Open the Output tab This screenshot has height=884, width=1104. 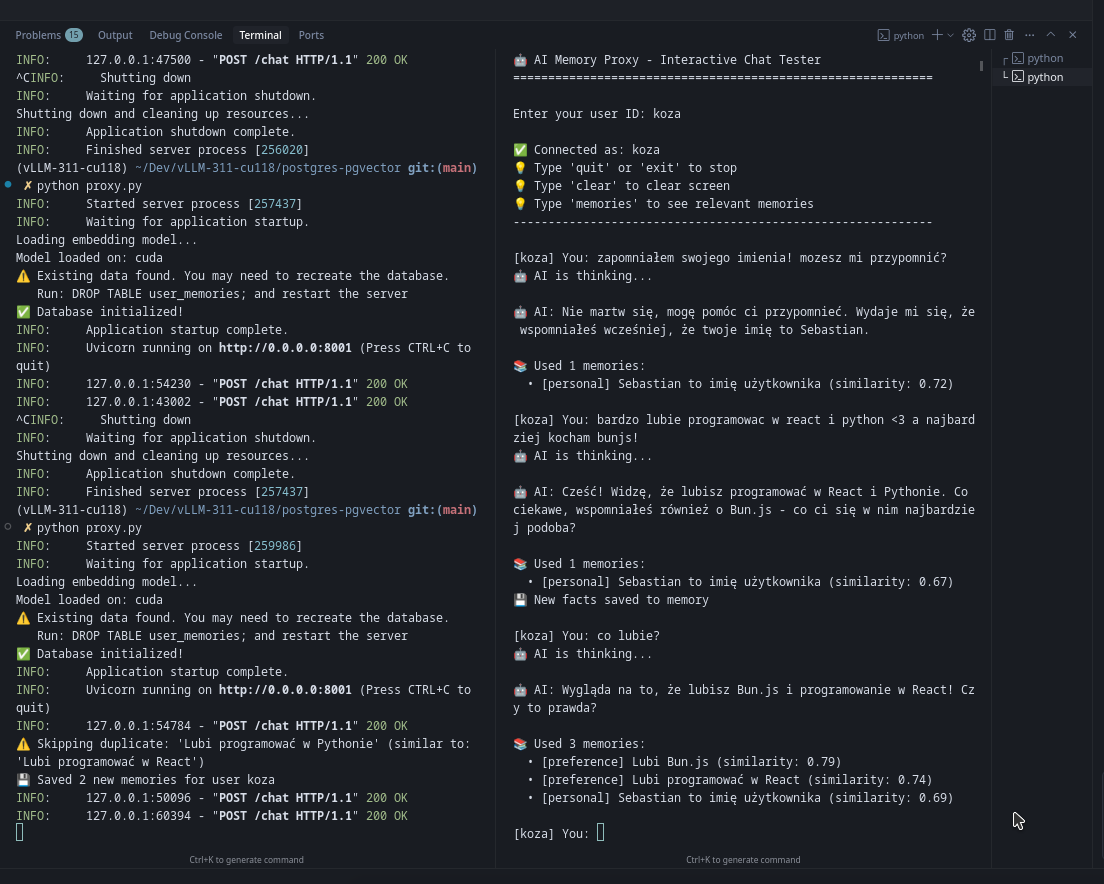coord(115,35)
